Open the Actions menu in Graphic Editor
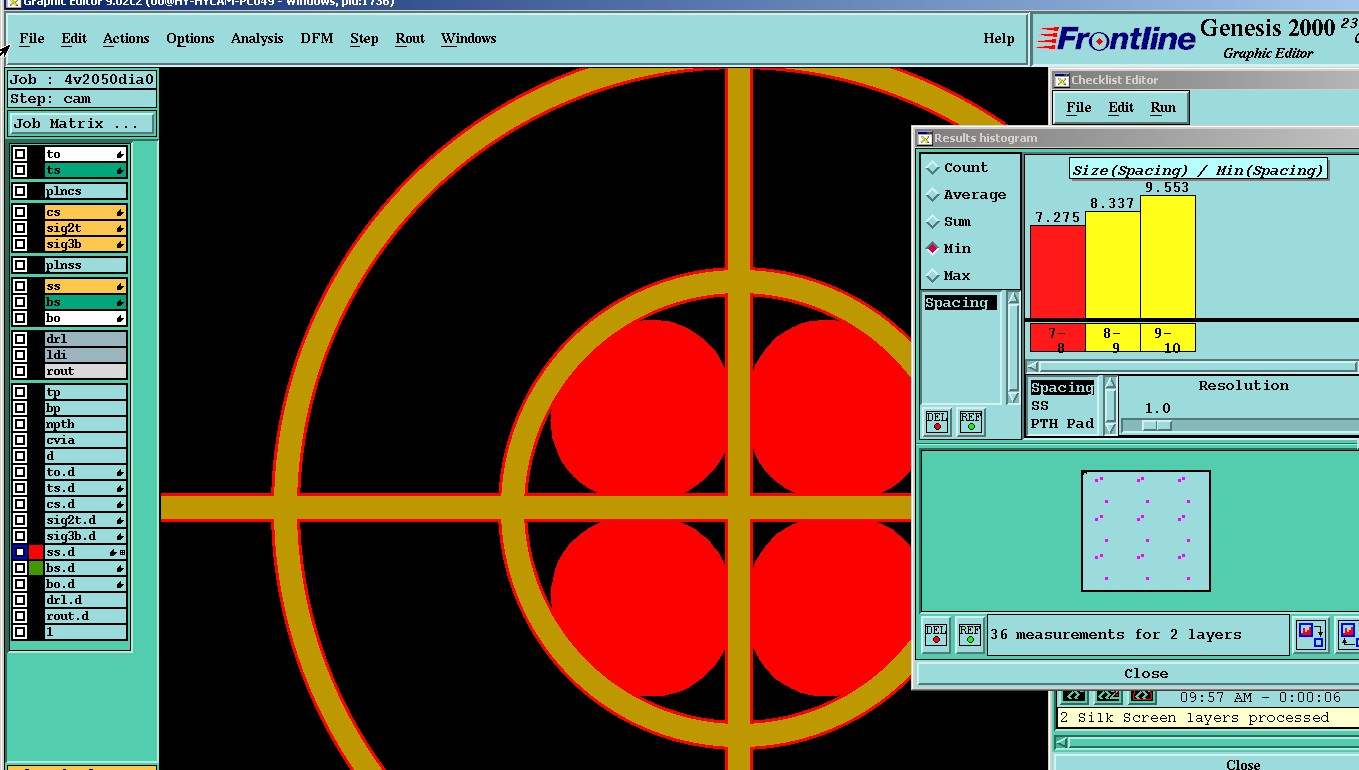The image size is (1359, 770). point(126,38)
